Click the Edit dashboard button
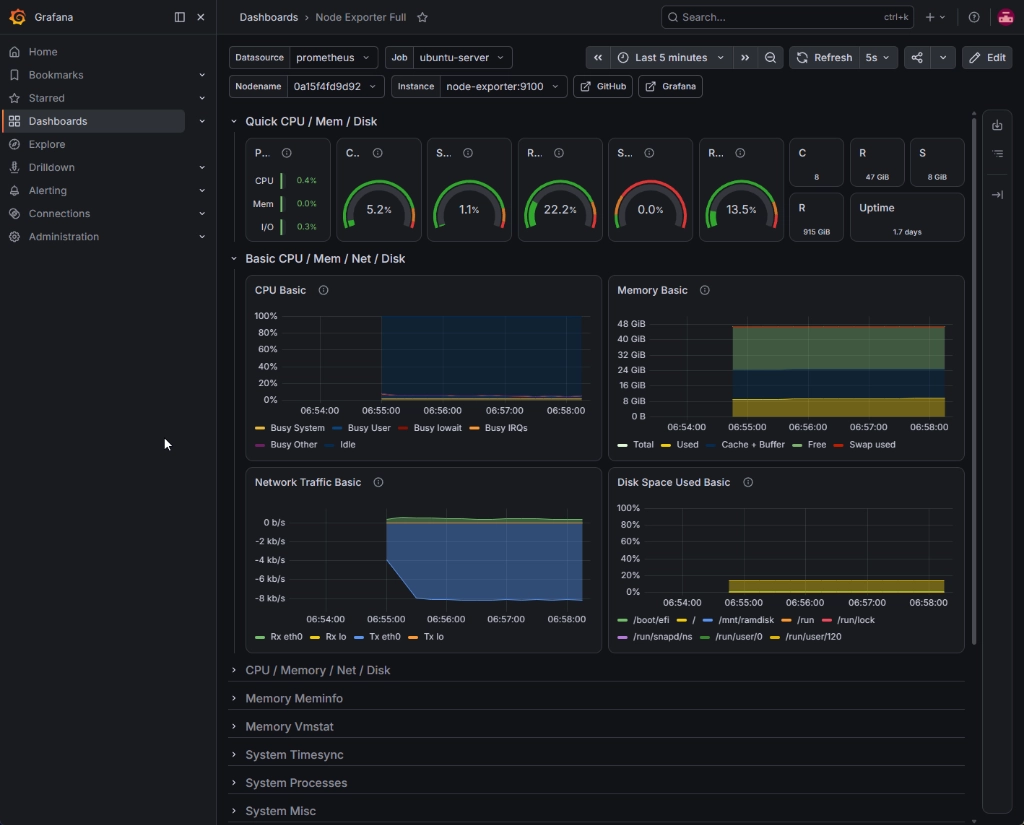This screenshot has height=825, width=1024. (987, 57)
